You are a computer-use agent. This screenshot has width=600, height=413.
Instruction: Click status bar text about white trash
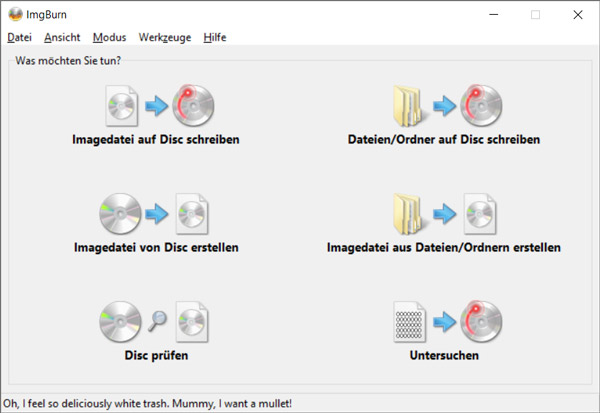[147, 403]
